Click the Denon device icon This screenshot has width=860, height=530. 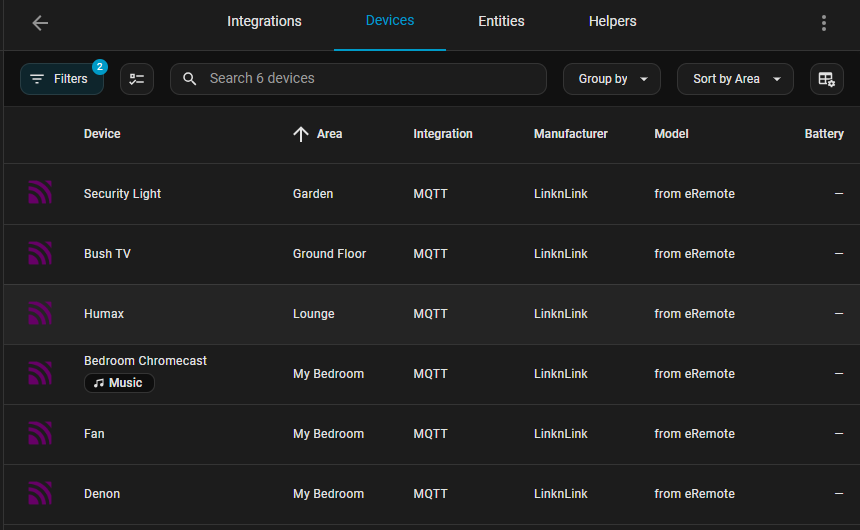(x=40, y=494)
